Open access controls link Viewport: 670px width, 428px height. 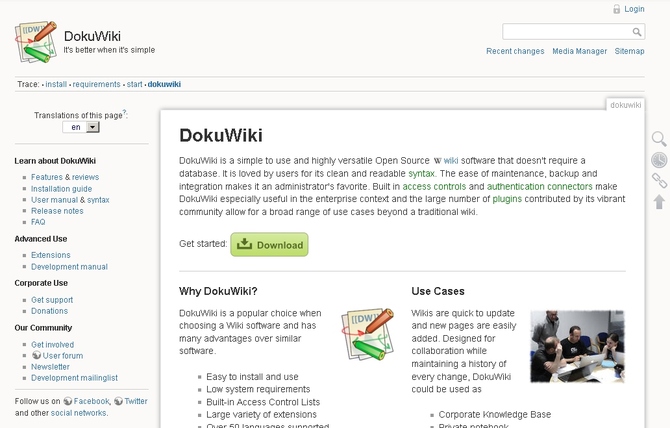tap(434, 186)
